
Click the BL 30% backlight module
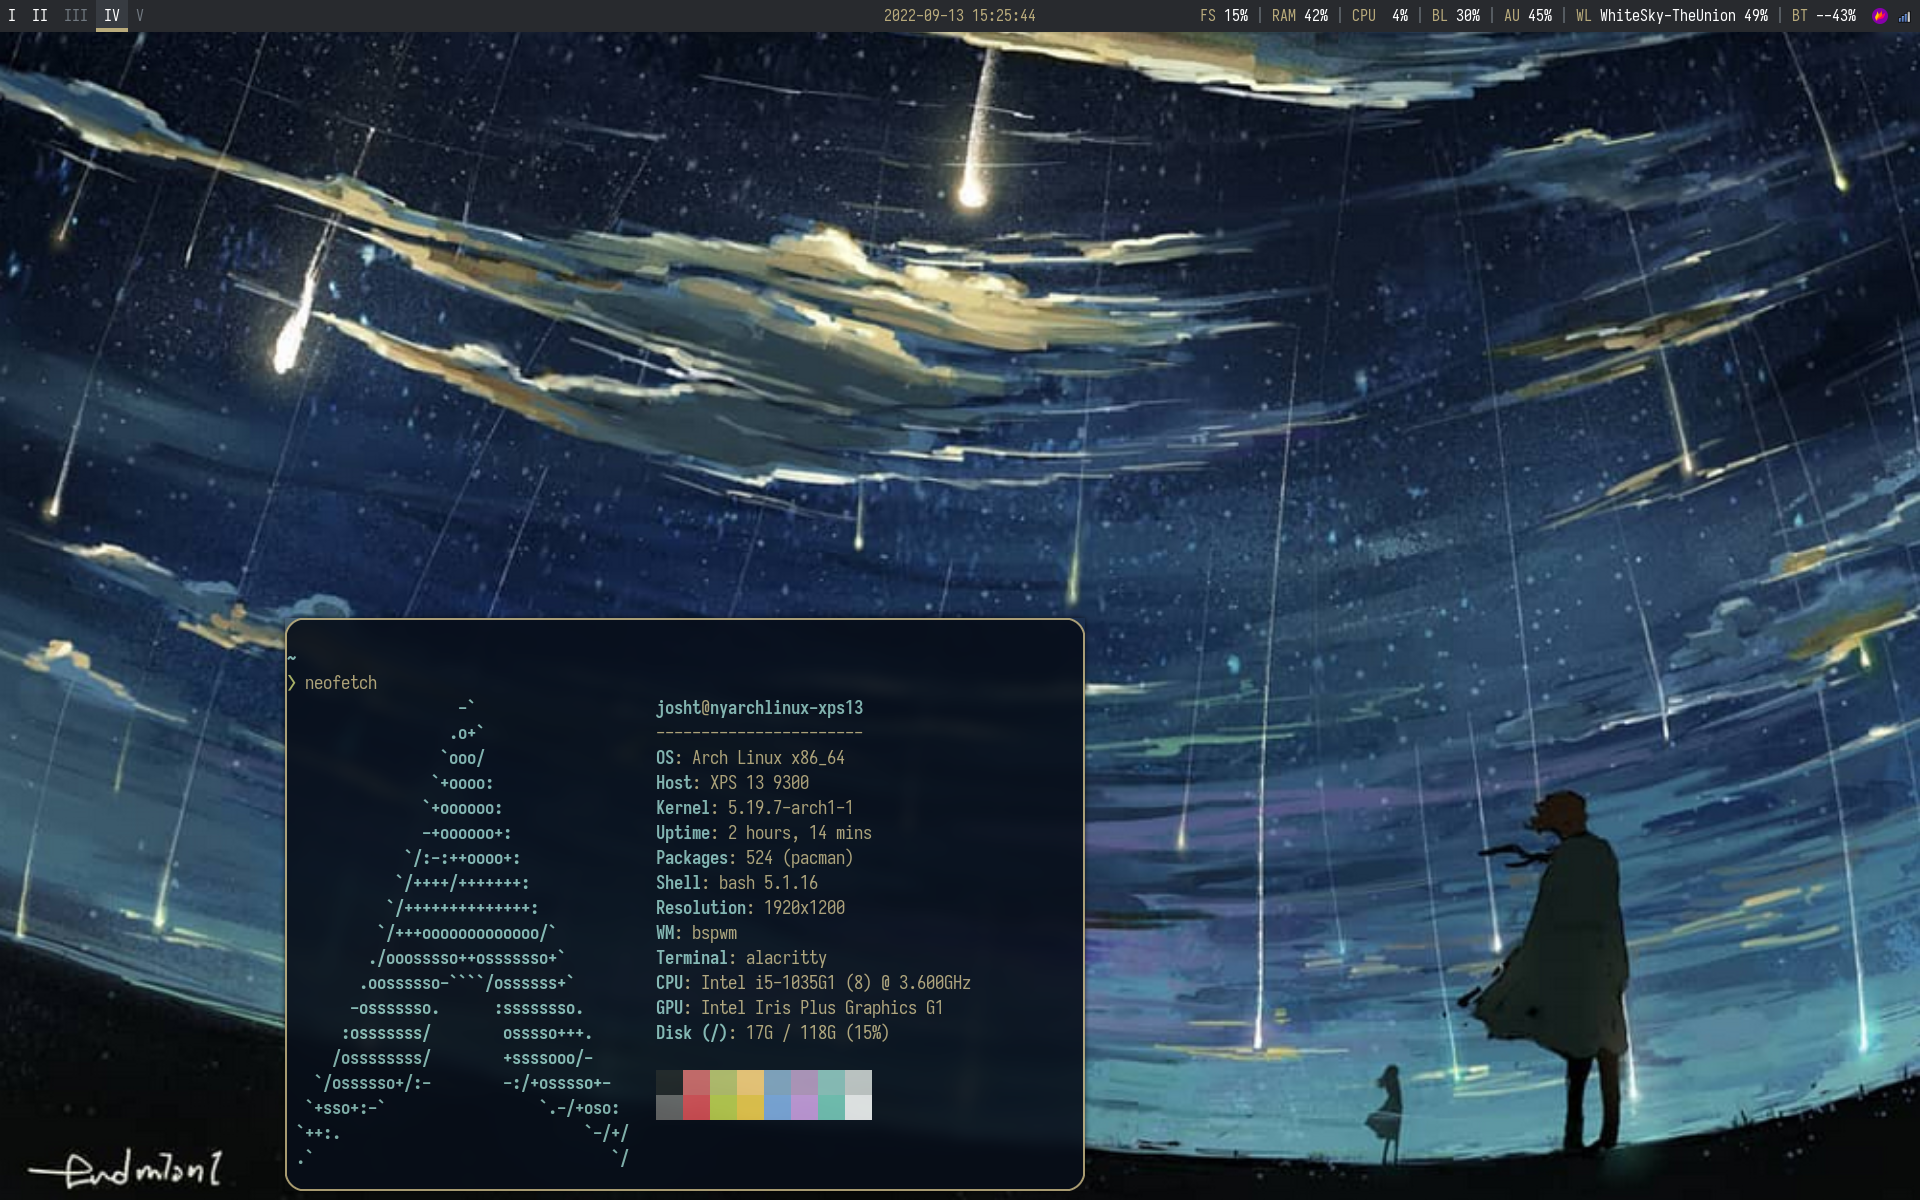(x=1455, y=16)
